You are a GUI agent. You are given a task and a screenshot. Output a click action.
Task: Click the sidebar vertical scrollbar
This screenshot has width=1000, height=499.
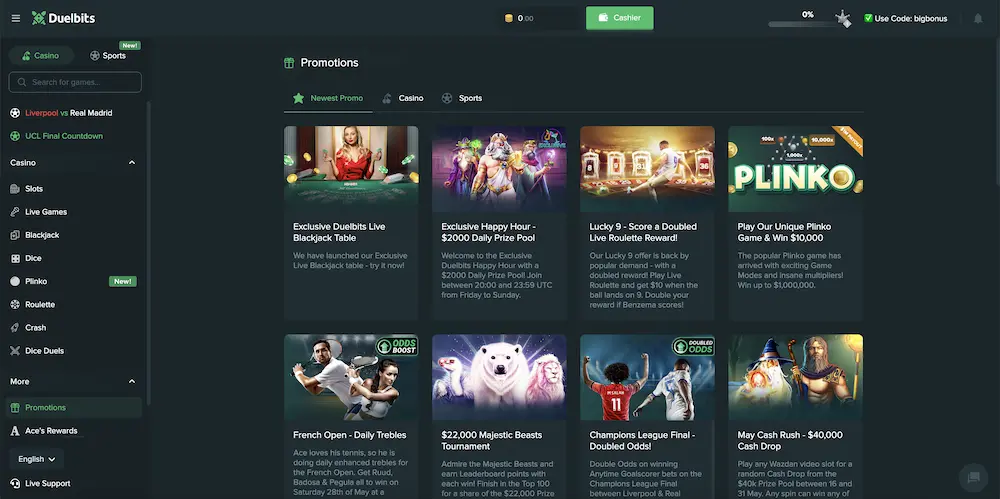pyautogui.click(x=149, y=252)
